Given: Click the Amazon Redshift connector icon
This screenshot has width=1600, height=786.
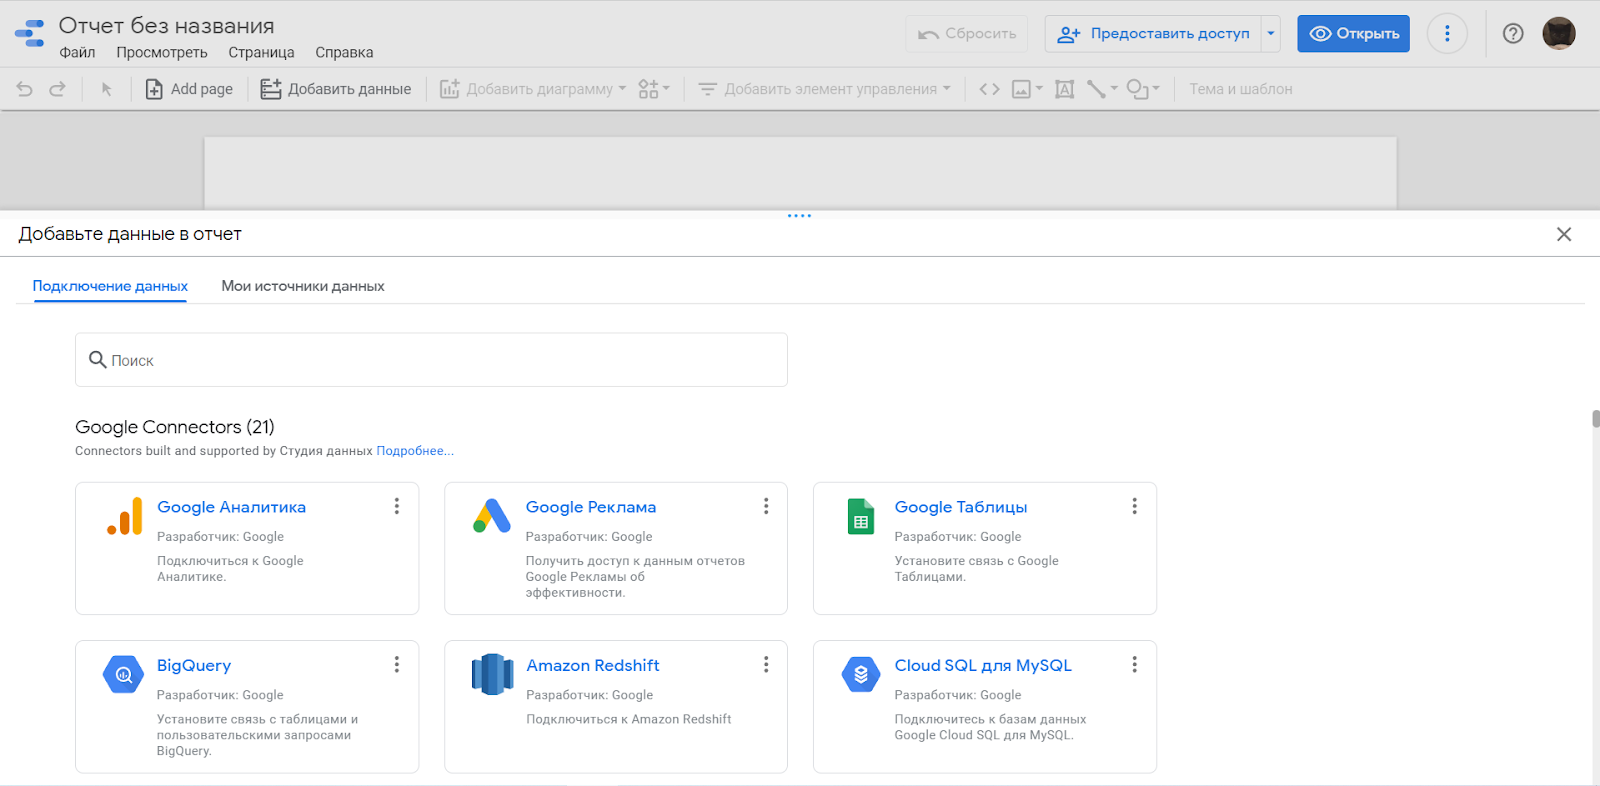Looking at the screenshot, I should (x=492, y=674).
